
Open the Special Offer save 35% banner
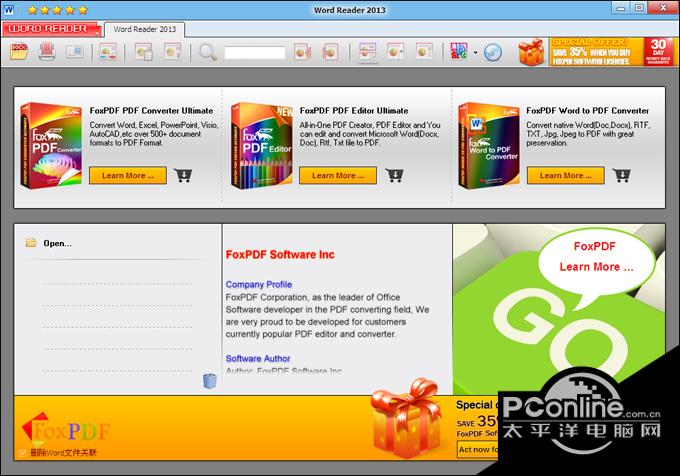[596, 52]
